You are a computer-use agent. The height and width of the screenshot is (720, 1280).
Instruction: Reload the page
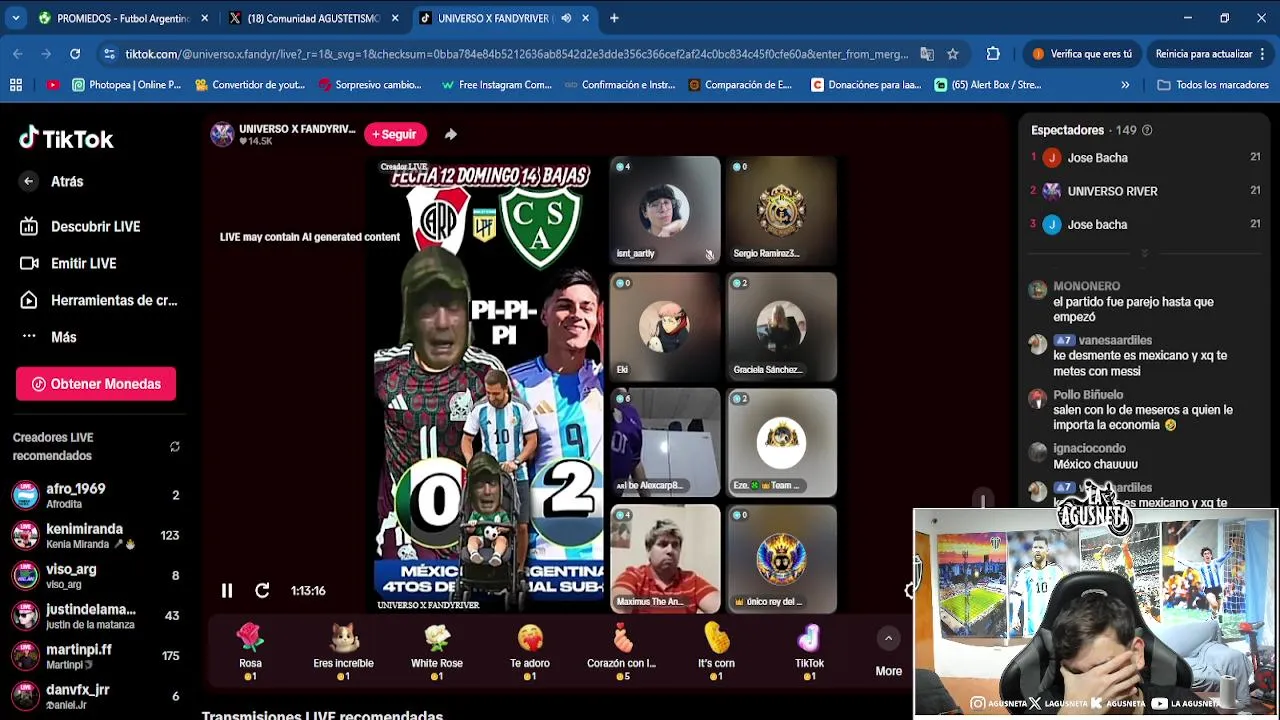tap(75, 54)
